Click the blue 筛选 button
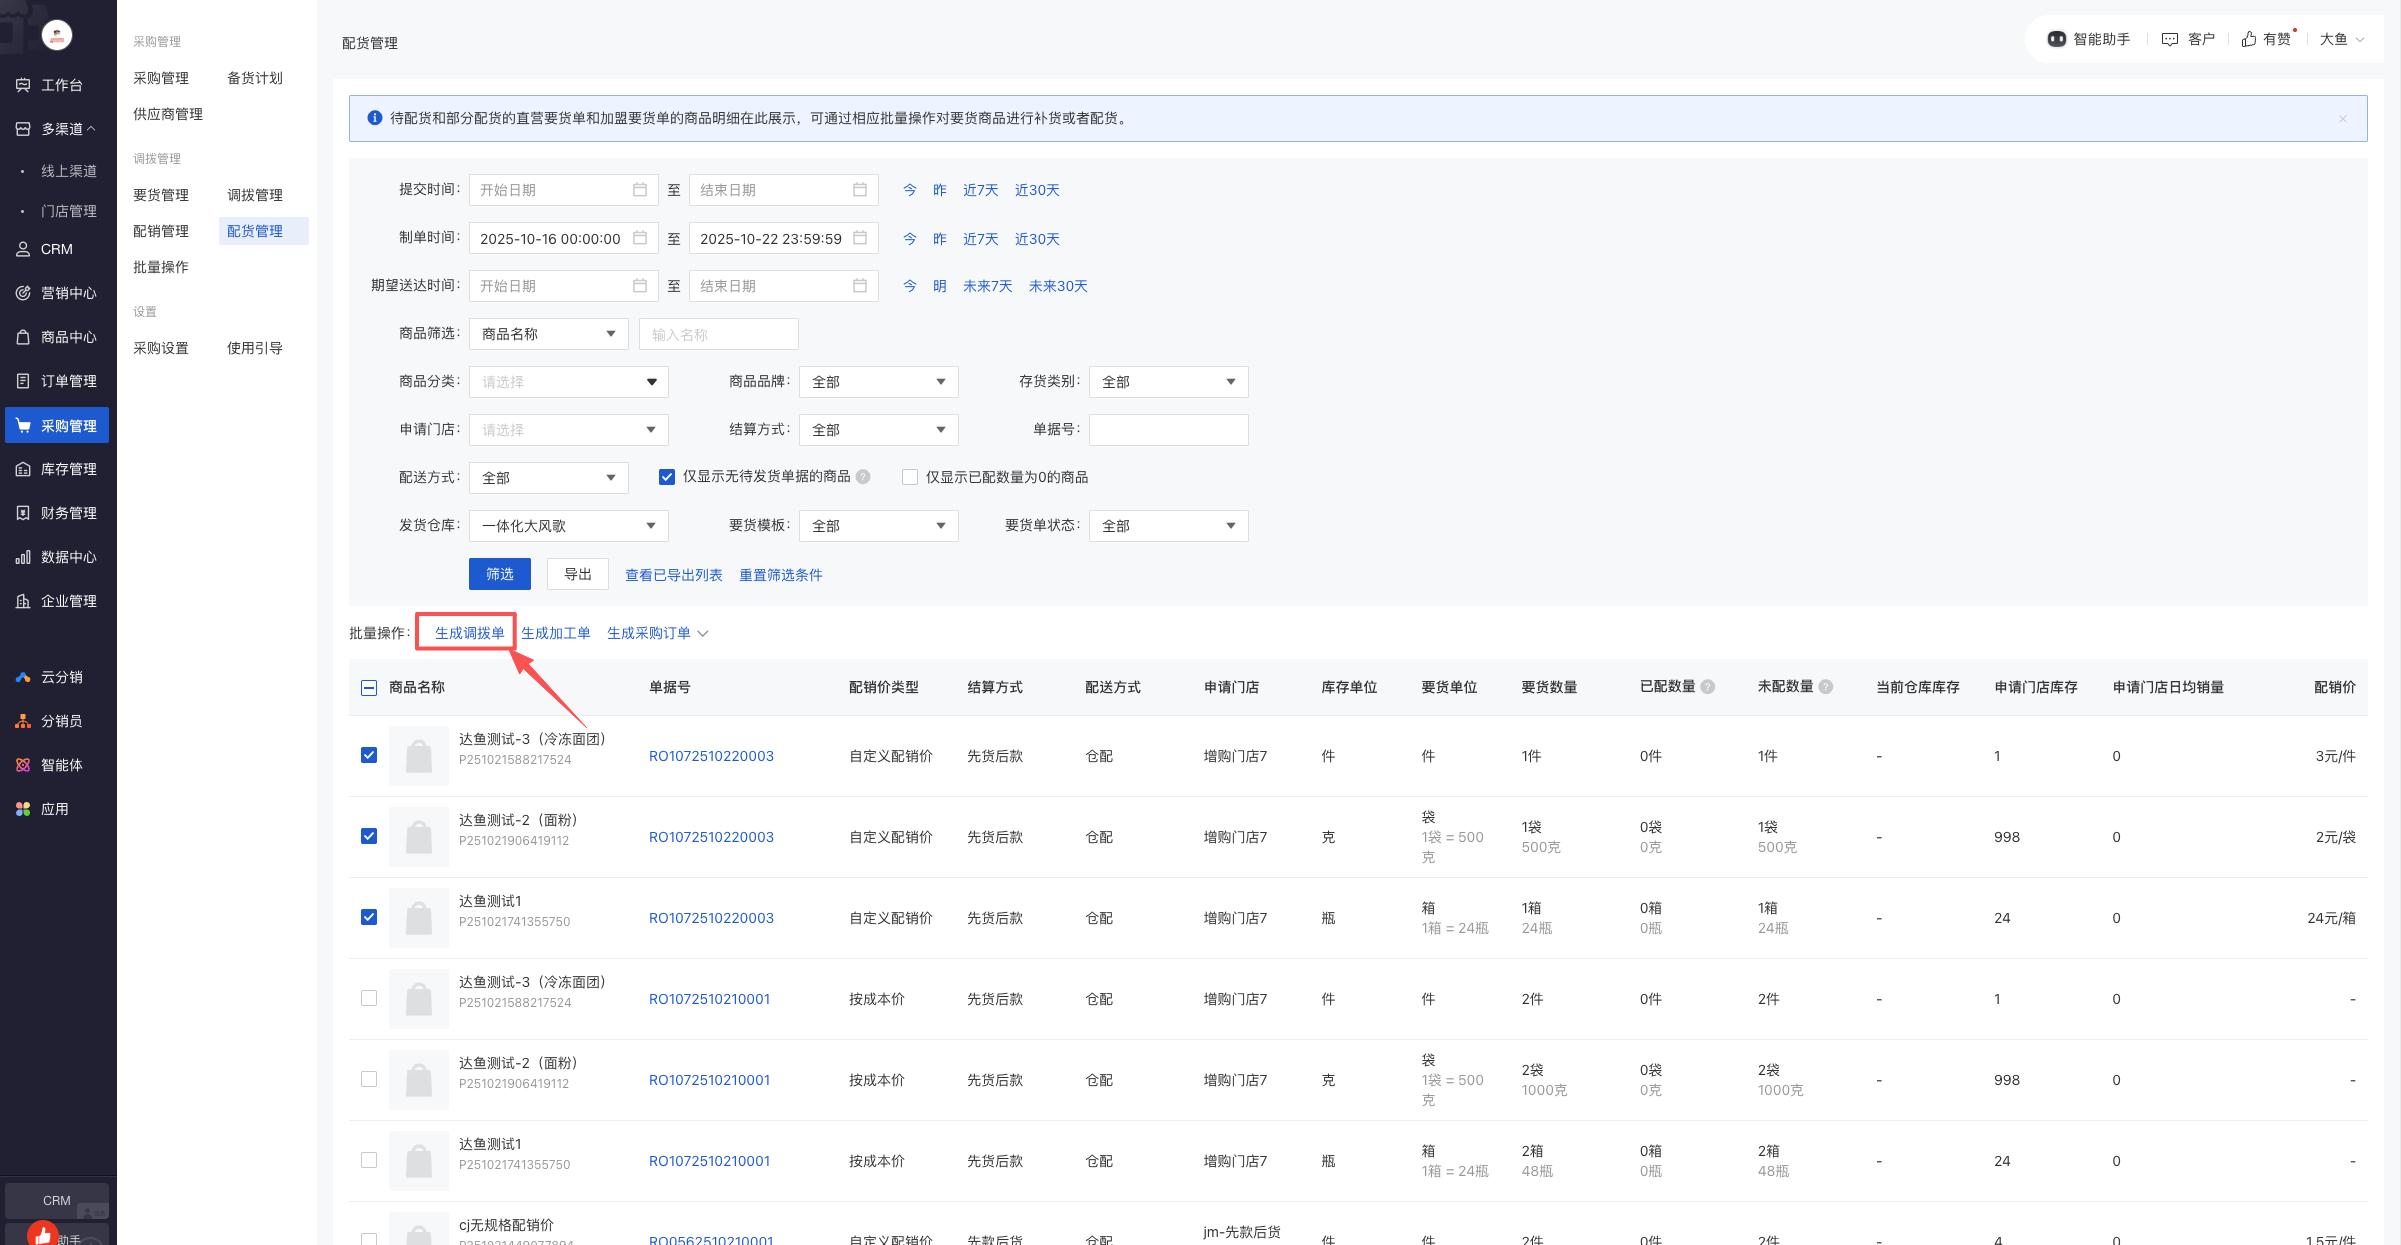 tap(499, 574)
